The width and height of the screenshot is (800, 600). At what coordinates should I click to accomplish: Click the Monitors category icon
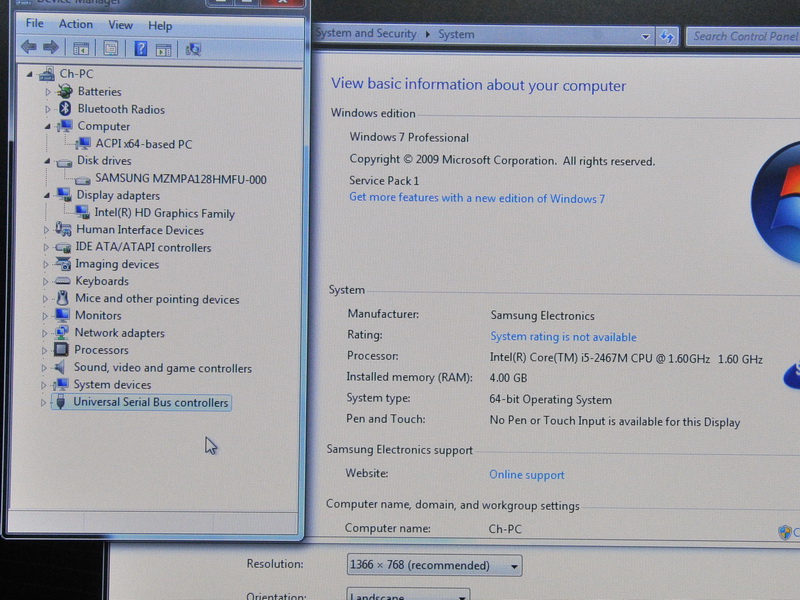coord(62,314)
